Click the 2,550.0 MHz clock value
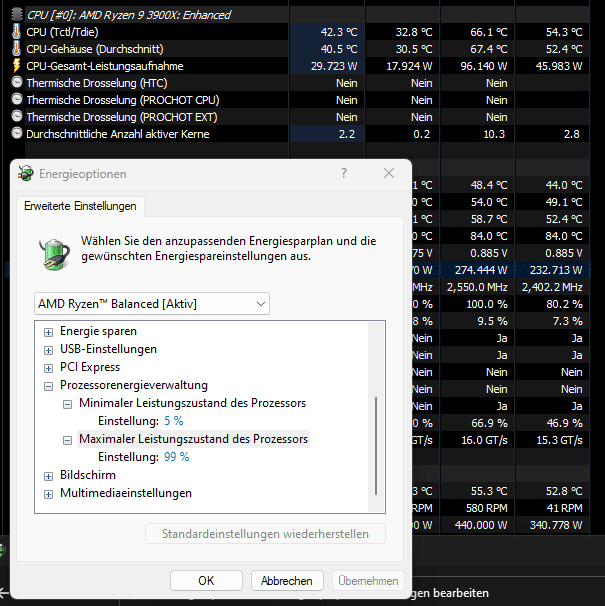This screenshot has width=605, height=606. (477, 287)
